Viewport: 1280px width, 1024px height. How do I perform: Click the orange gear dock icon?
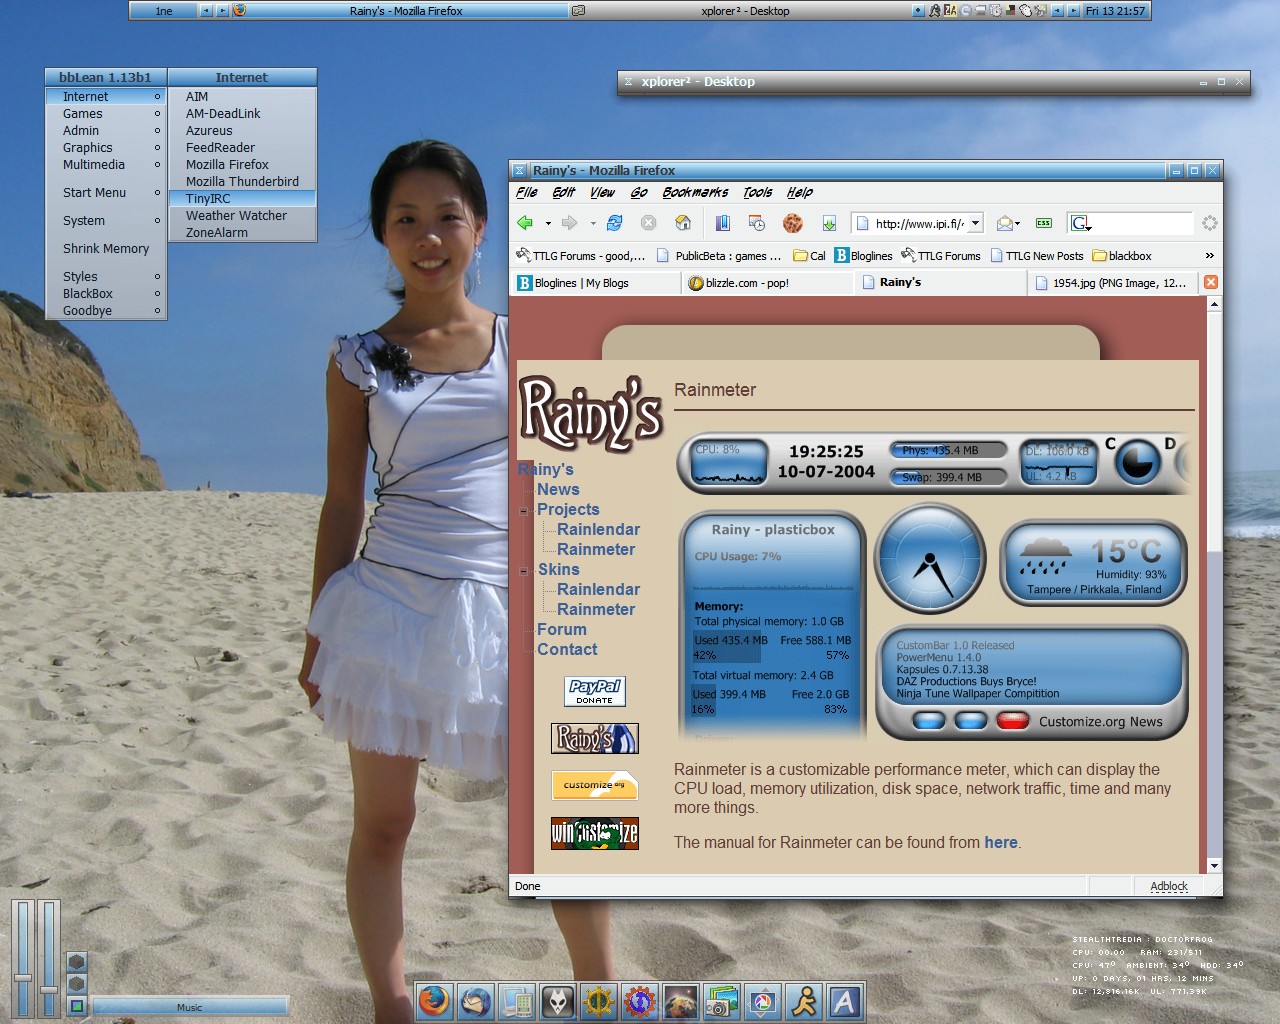(640, 1001)
